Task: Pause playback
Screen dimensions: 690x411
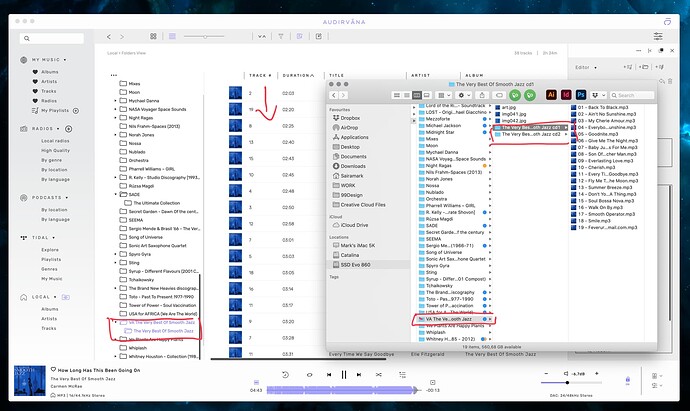Action: point(344,375)
